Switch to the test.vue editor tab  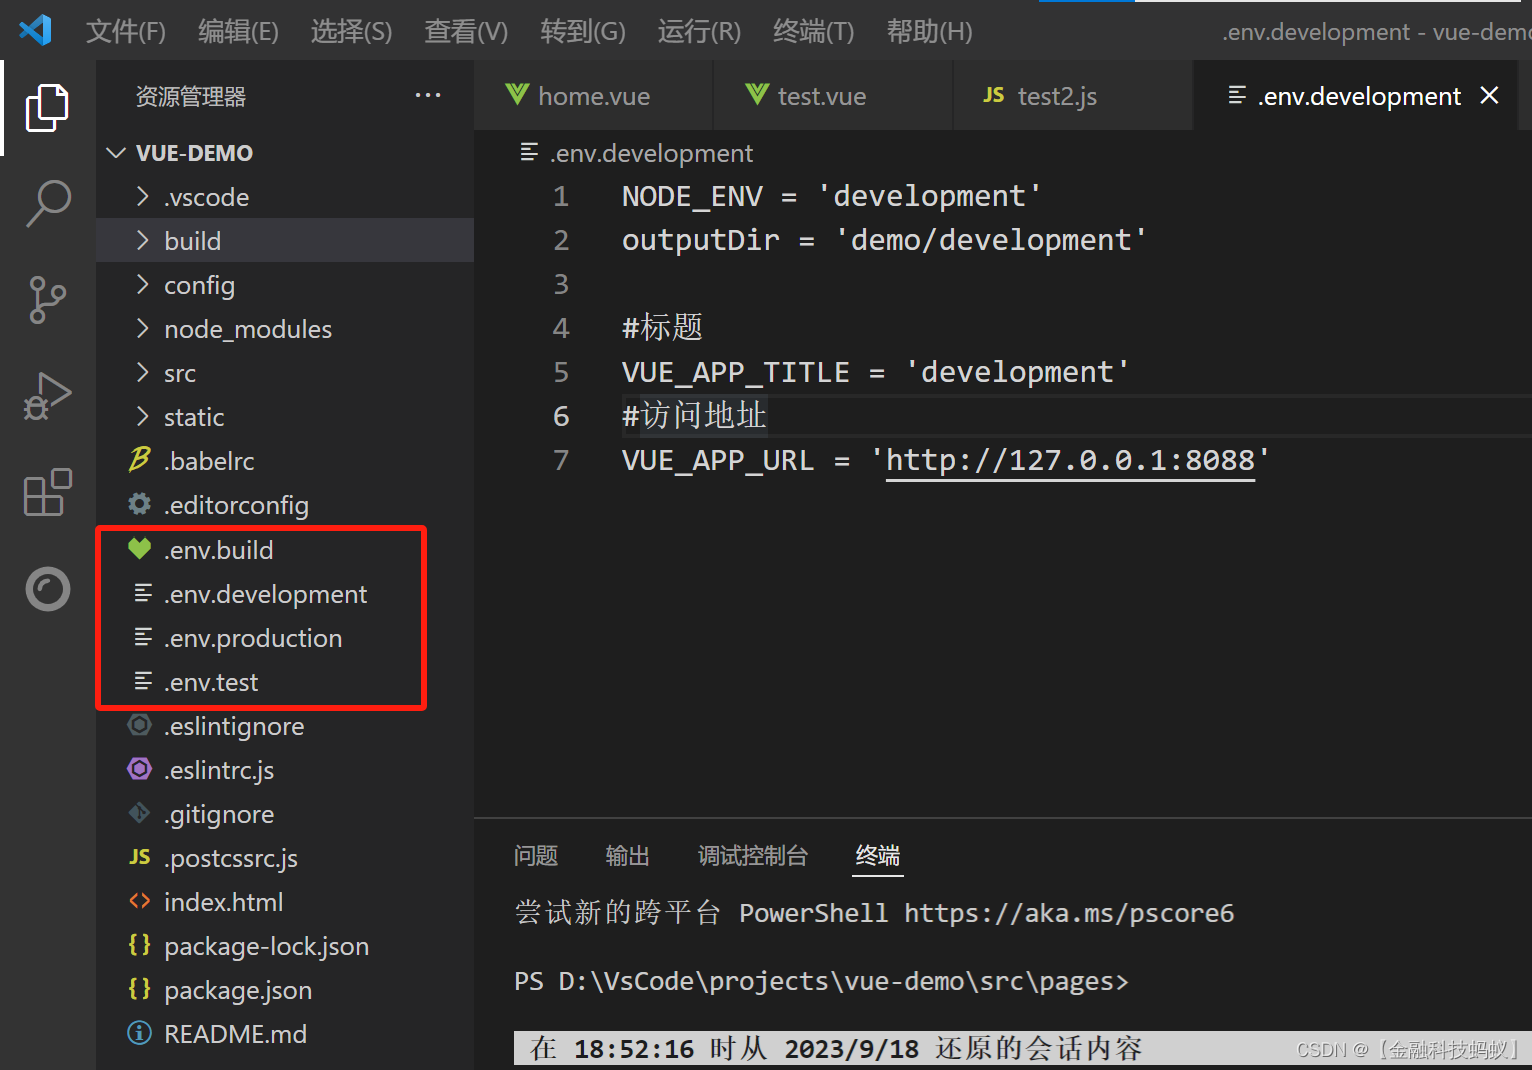click(833, 96)
